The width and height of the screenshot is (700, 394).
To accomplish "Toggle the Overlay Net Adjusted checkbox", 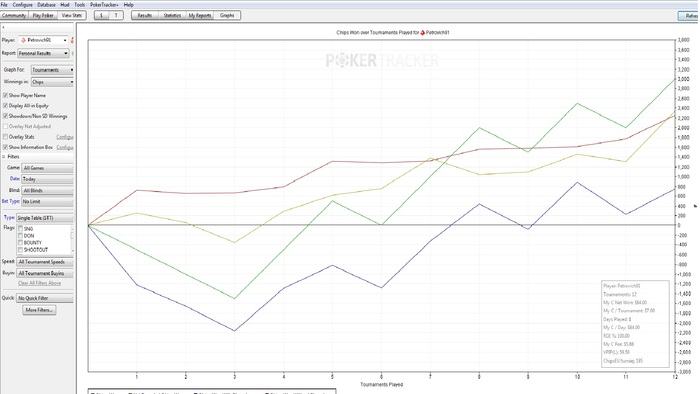I will pyautogui.click(x=5, y=126).
